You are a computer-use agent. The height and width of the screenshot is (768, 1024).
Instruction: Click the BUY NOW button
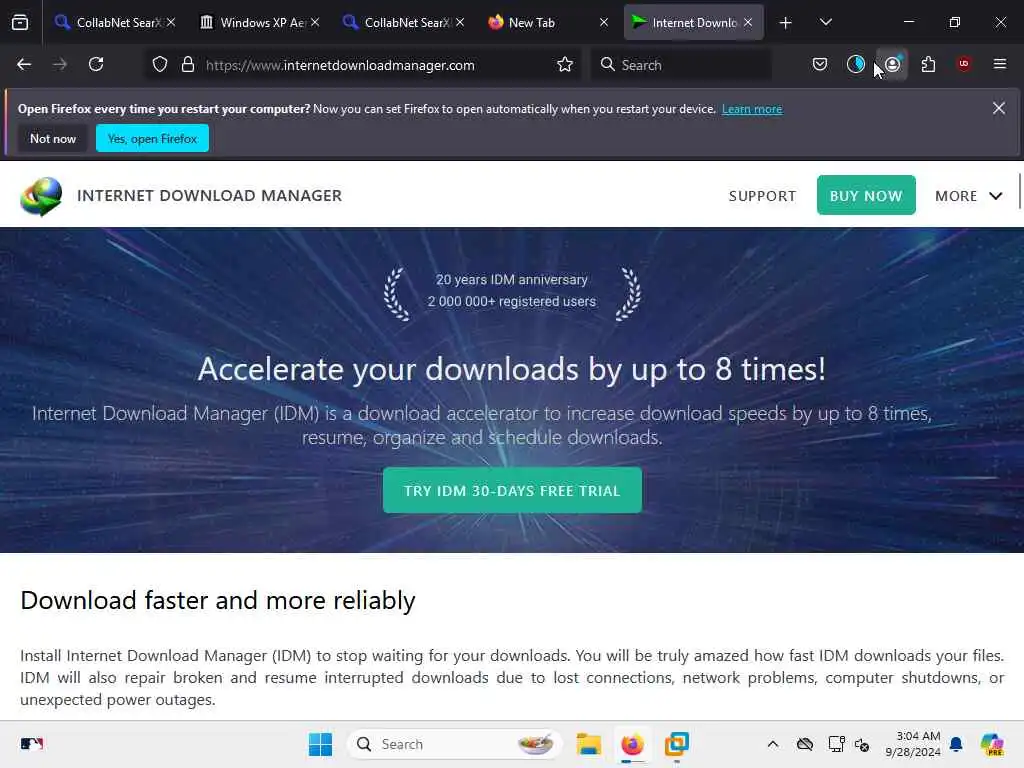(x=866, y=195)
